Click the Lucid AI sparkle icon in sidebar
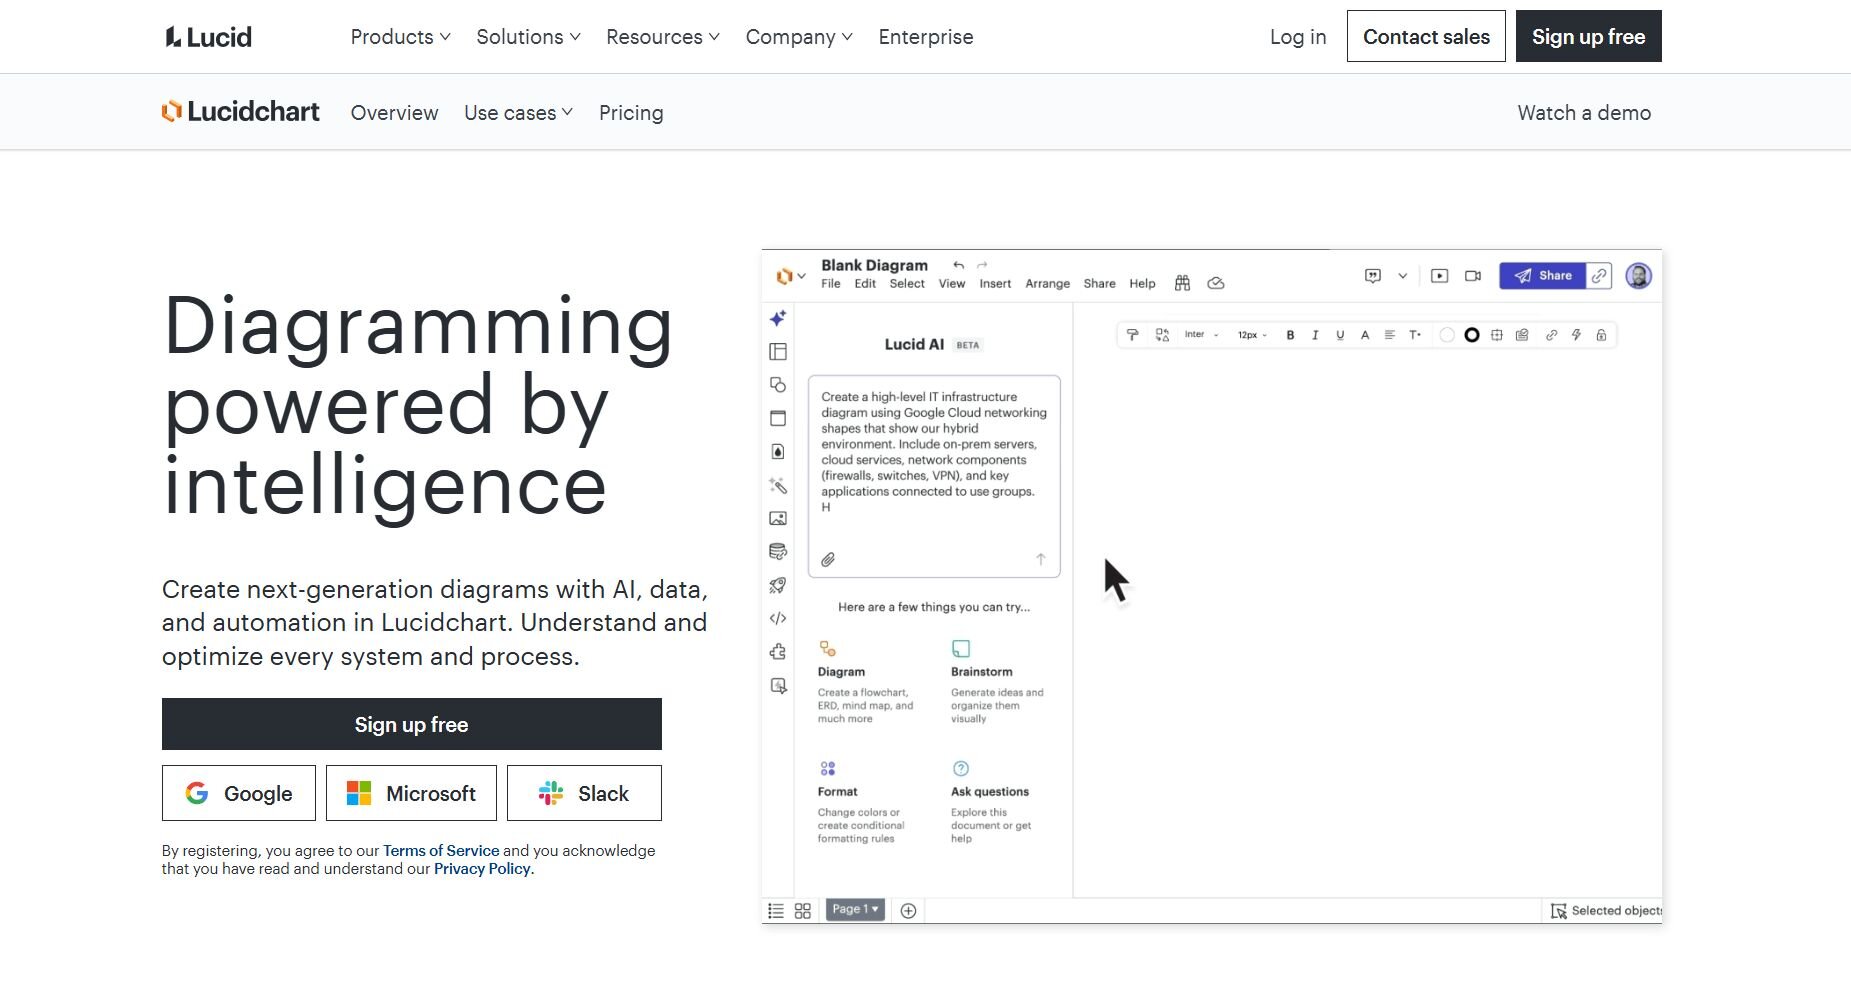The height and width of the screenshot is (983, 1851). coord(778,318)
